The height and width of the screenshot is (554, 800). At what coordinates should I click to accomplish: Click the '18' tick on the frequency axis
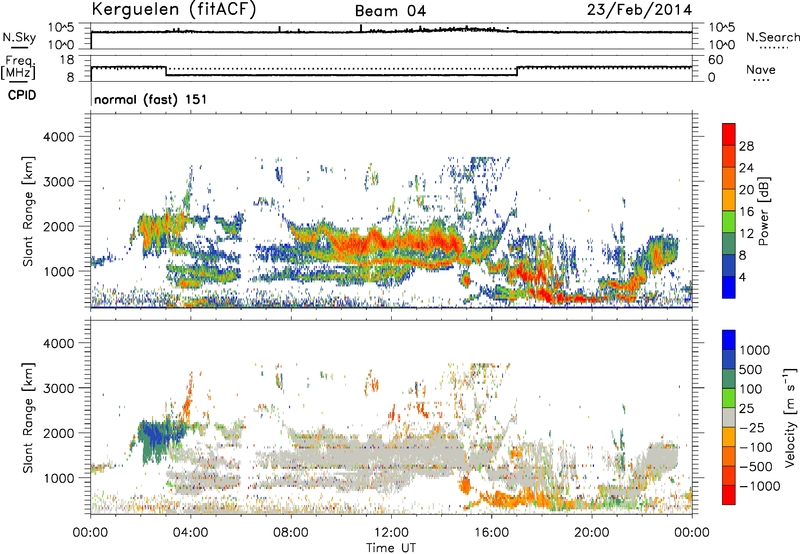(x=67, y=60)
